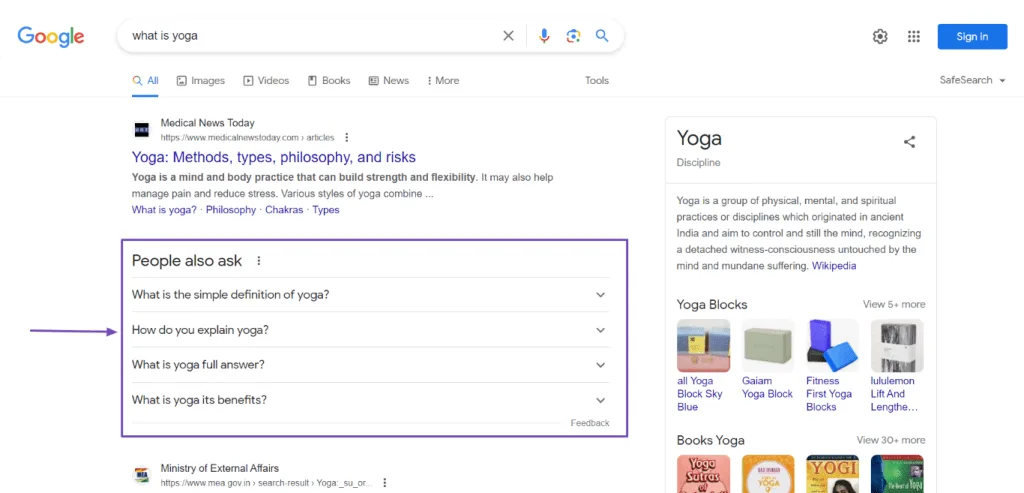The height and width of the screenshot is (493, 1024).
Task: Click the yellow YOGI book cover
Action: point(833,474)
